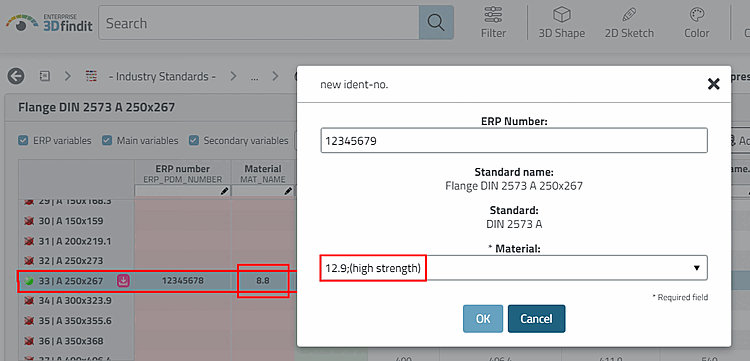This screenshot has height=361, width=750.
Task: Open the Filter tool
Action: coord(493,22)
